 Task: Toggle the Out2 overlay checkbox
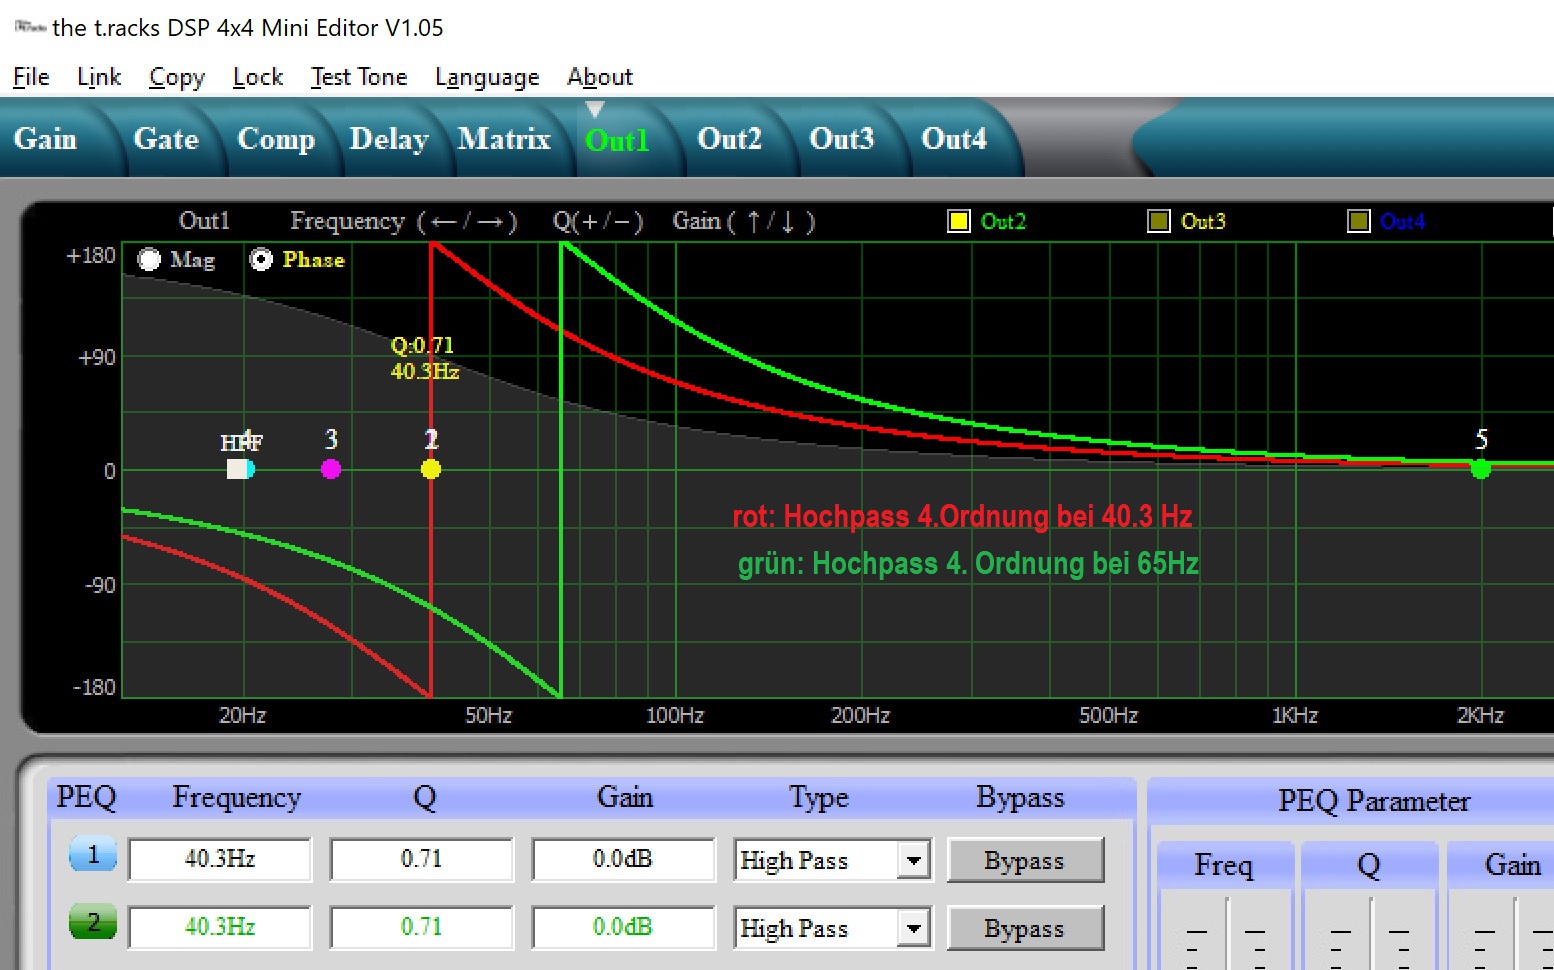[x=959, y=221]
